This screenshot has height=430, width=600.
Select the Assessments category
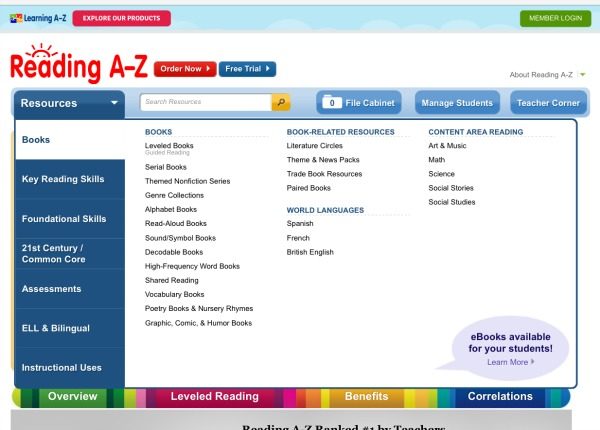pyautogui.click(x=70, y=289)
